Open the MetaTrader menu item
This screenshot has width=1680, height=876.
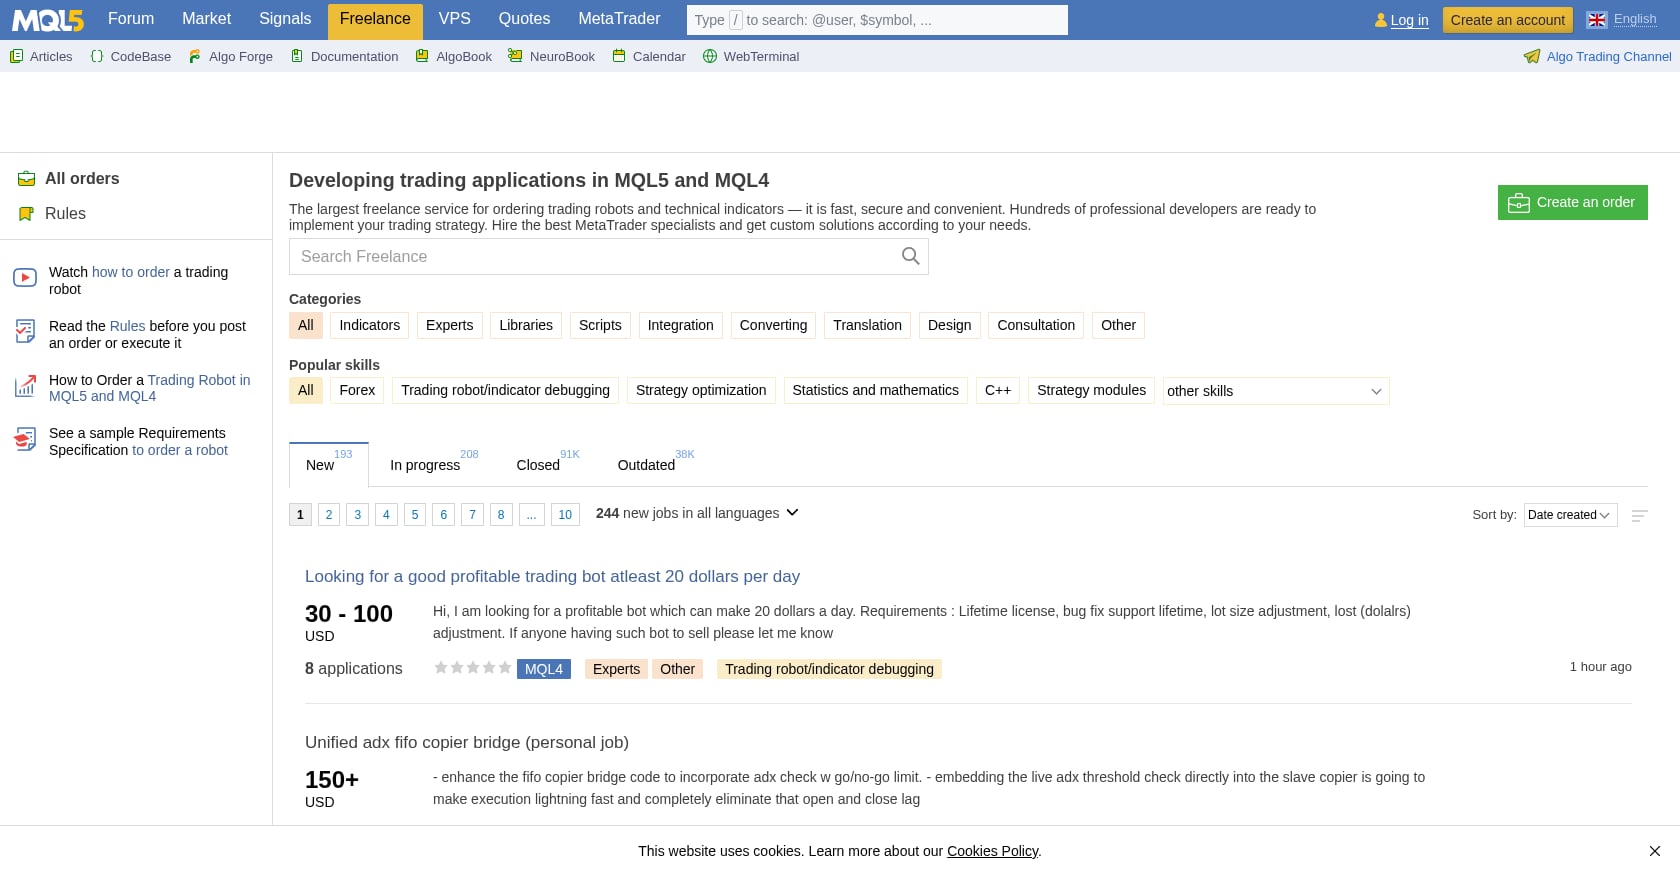[x=619, y=19]
